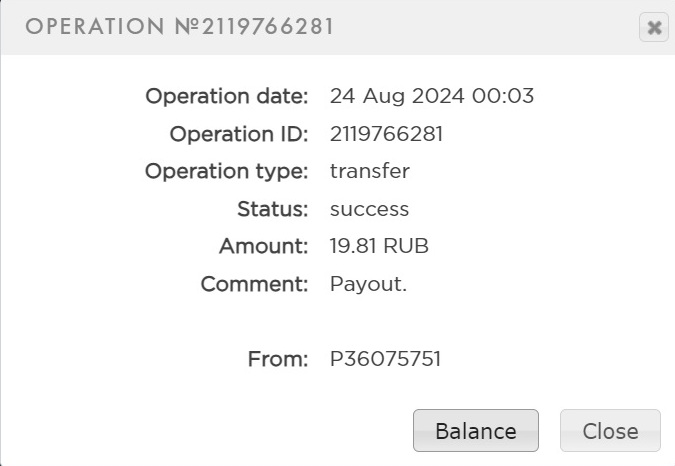This screenshot has height=466, width=675.
Task: Click the dialog title OPERATION №2119766281
Action: click(180, 27)
